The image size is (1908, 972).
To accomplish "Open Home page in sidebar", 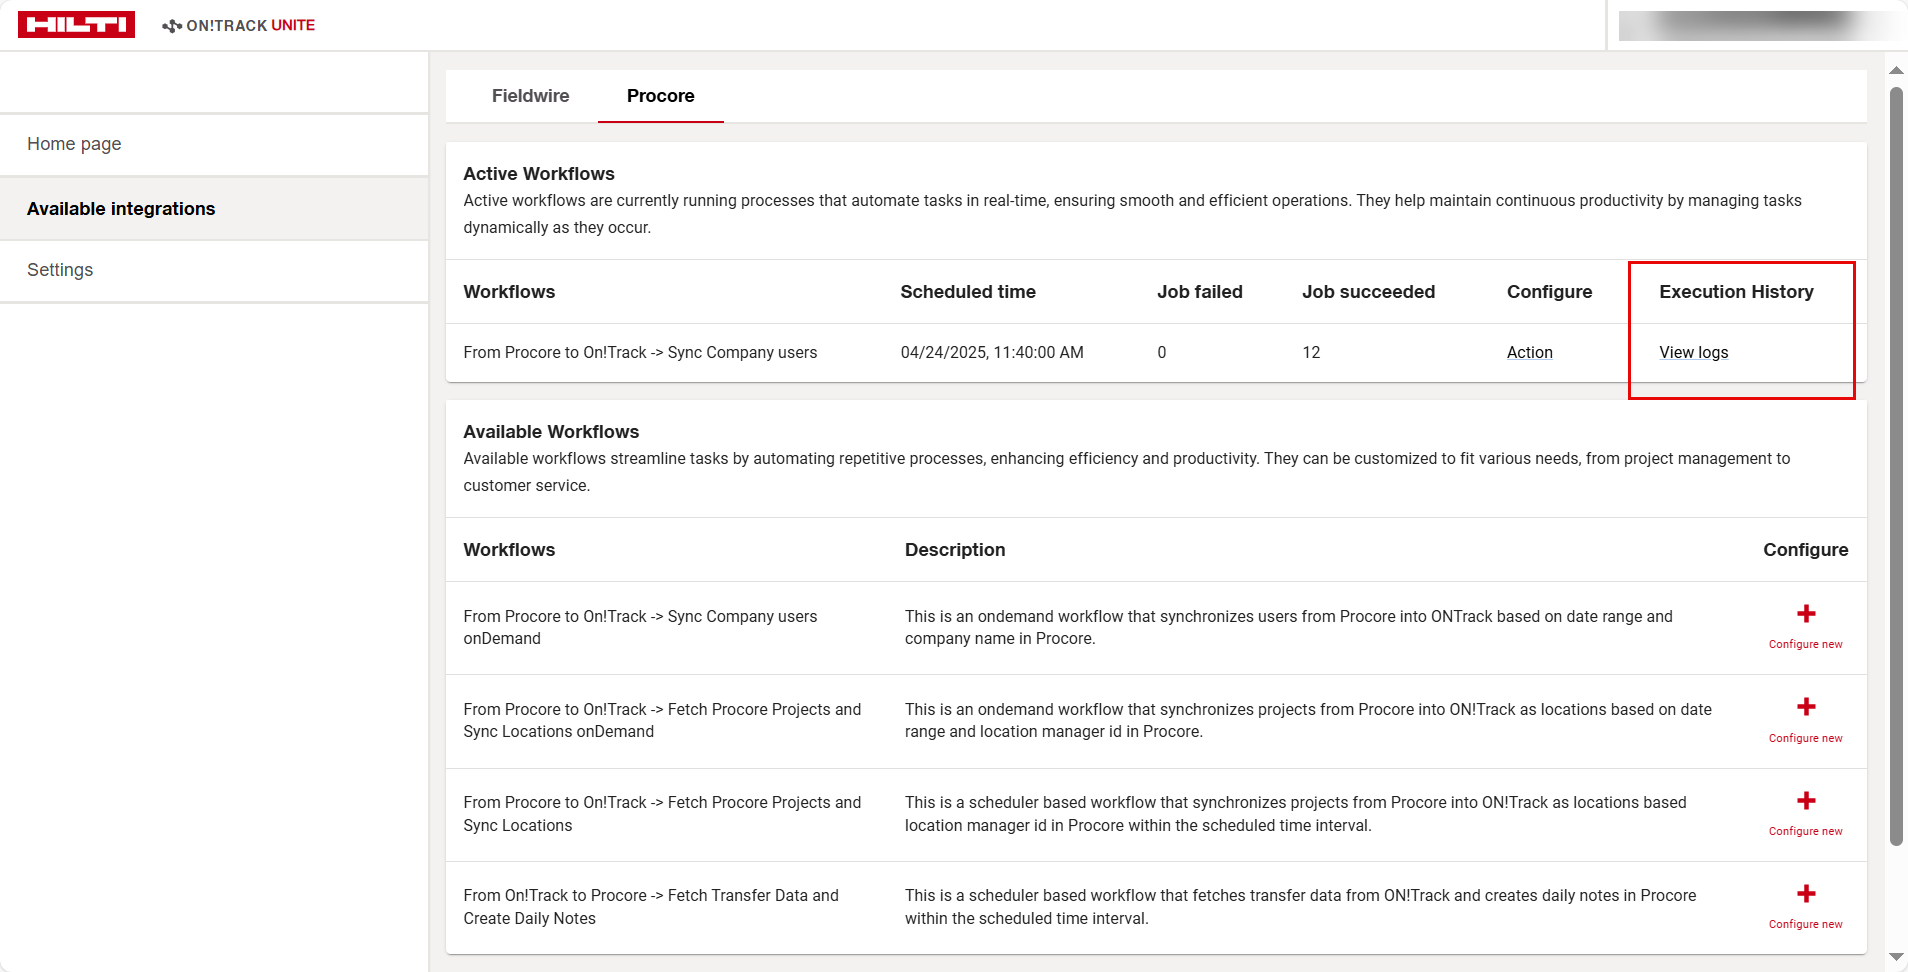I will coord(214,145).
